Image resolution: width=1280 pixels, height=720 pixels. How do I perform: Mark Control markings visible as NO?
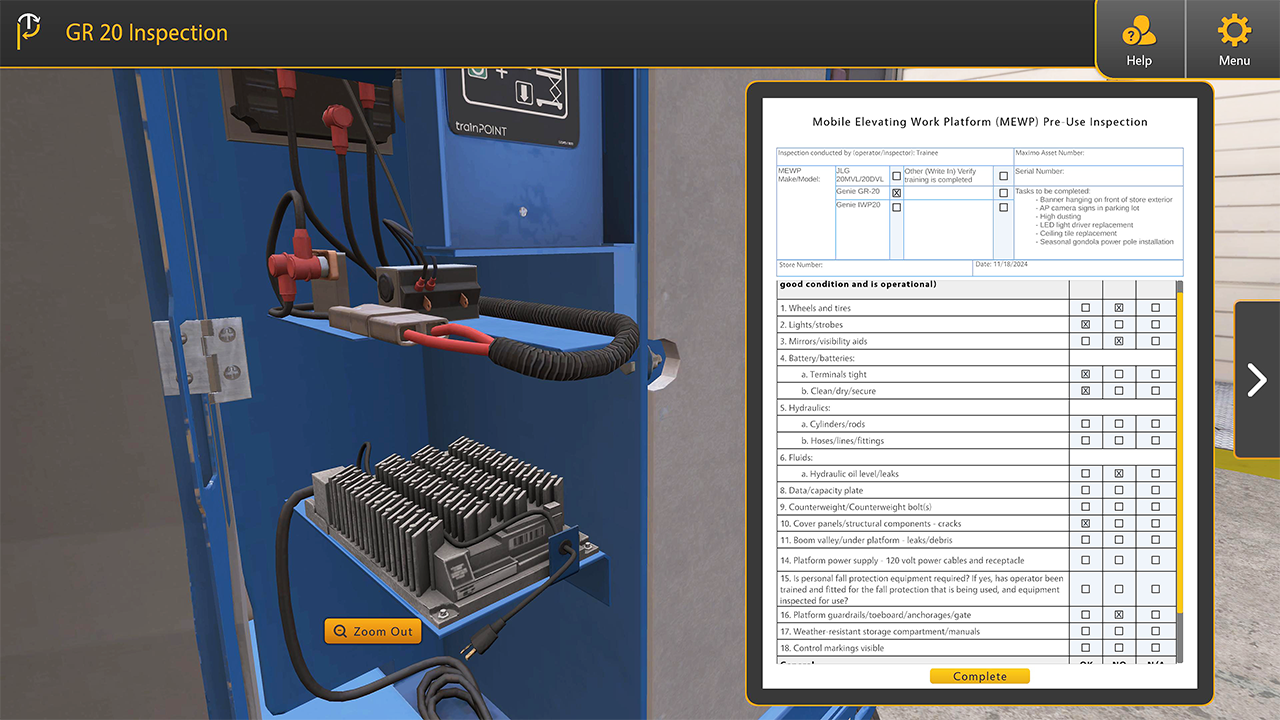[x=1119, y=648]
